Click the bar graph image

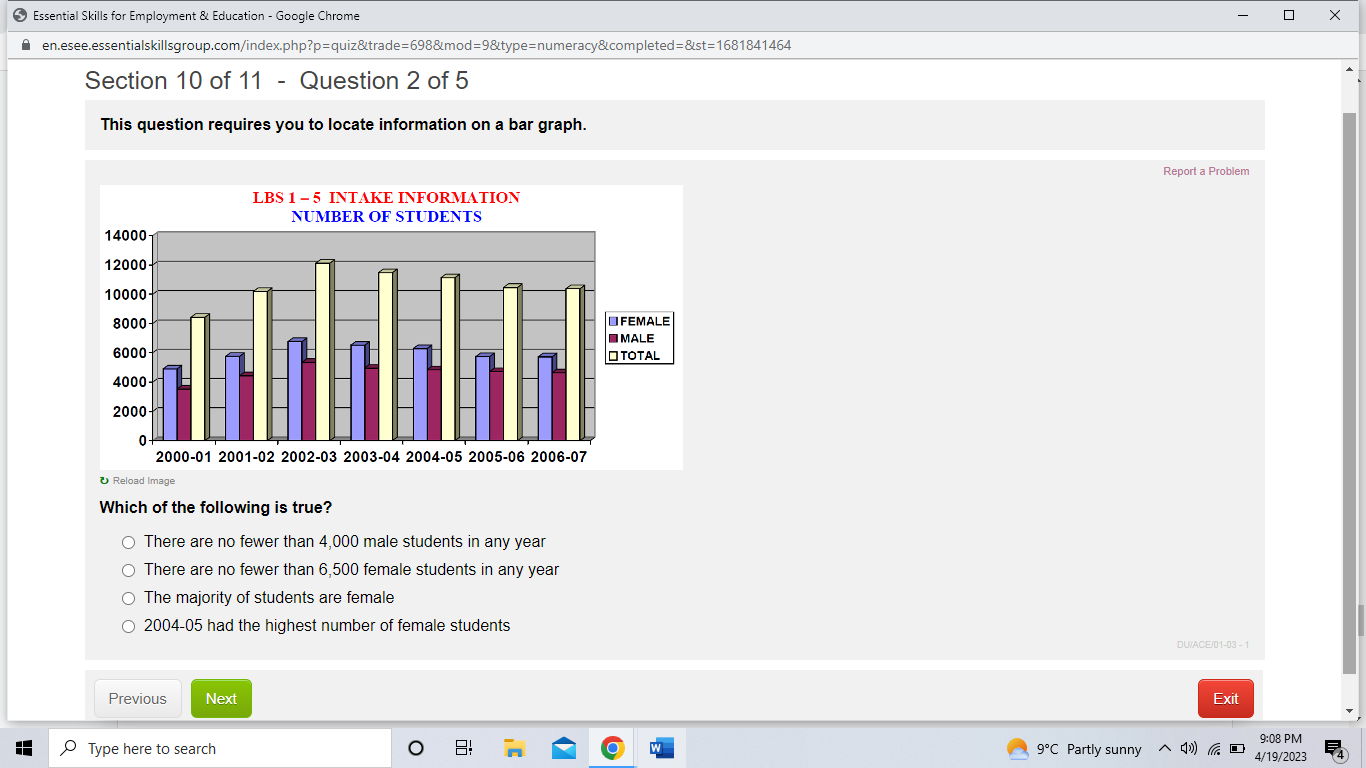pos(391,327)
